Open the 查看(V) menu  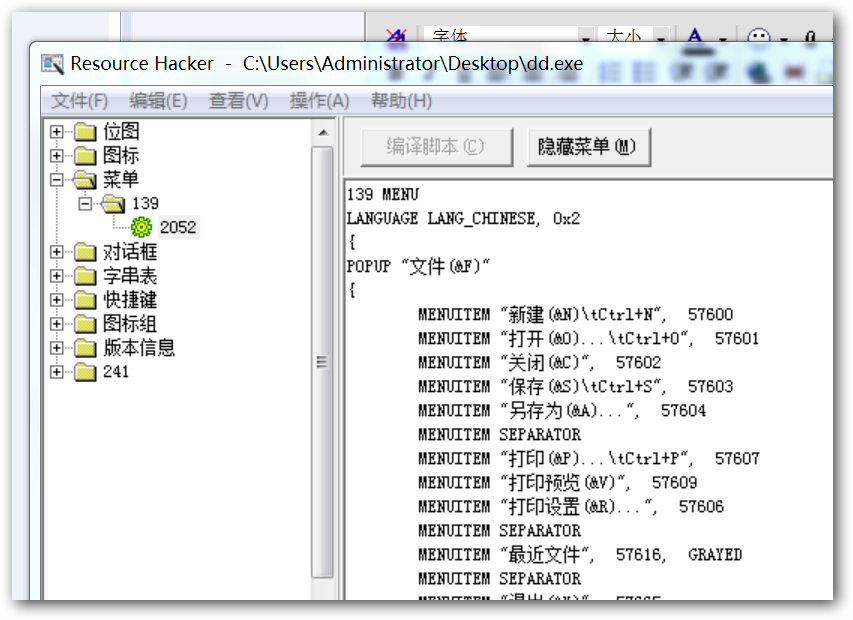[238, 101]
